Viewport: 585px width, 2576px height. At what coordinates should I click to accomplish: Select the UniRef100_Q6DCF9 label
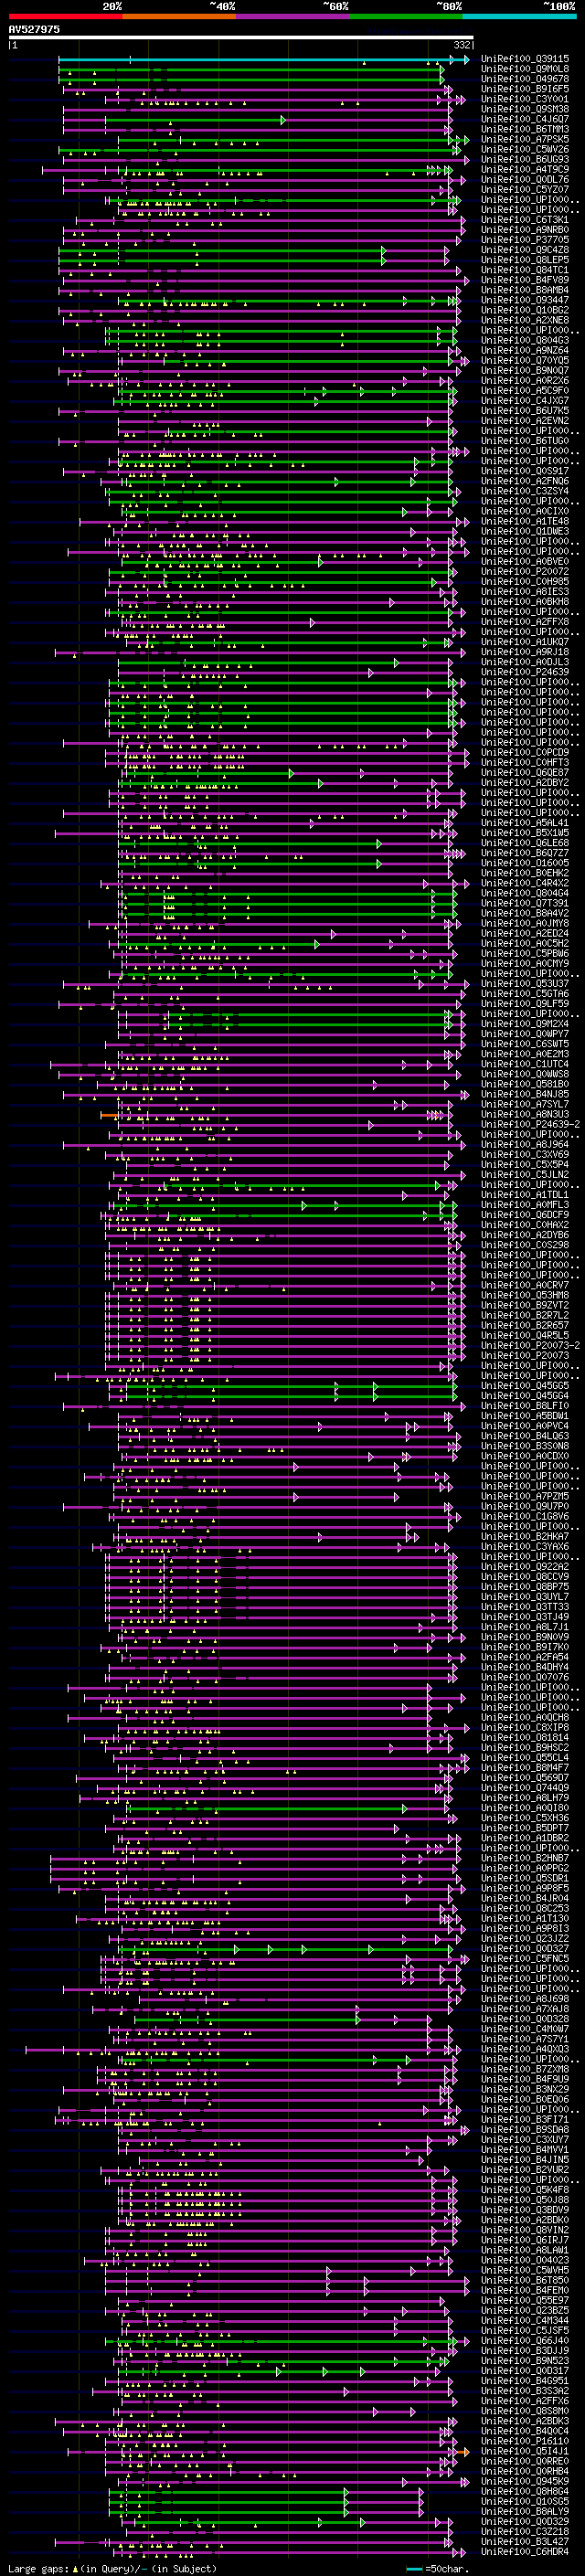(525, 1215)
